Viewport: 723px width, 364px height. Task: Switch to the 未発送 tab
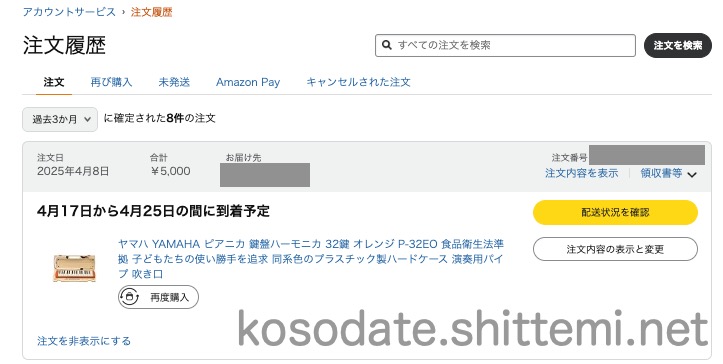click(174, 82)
